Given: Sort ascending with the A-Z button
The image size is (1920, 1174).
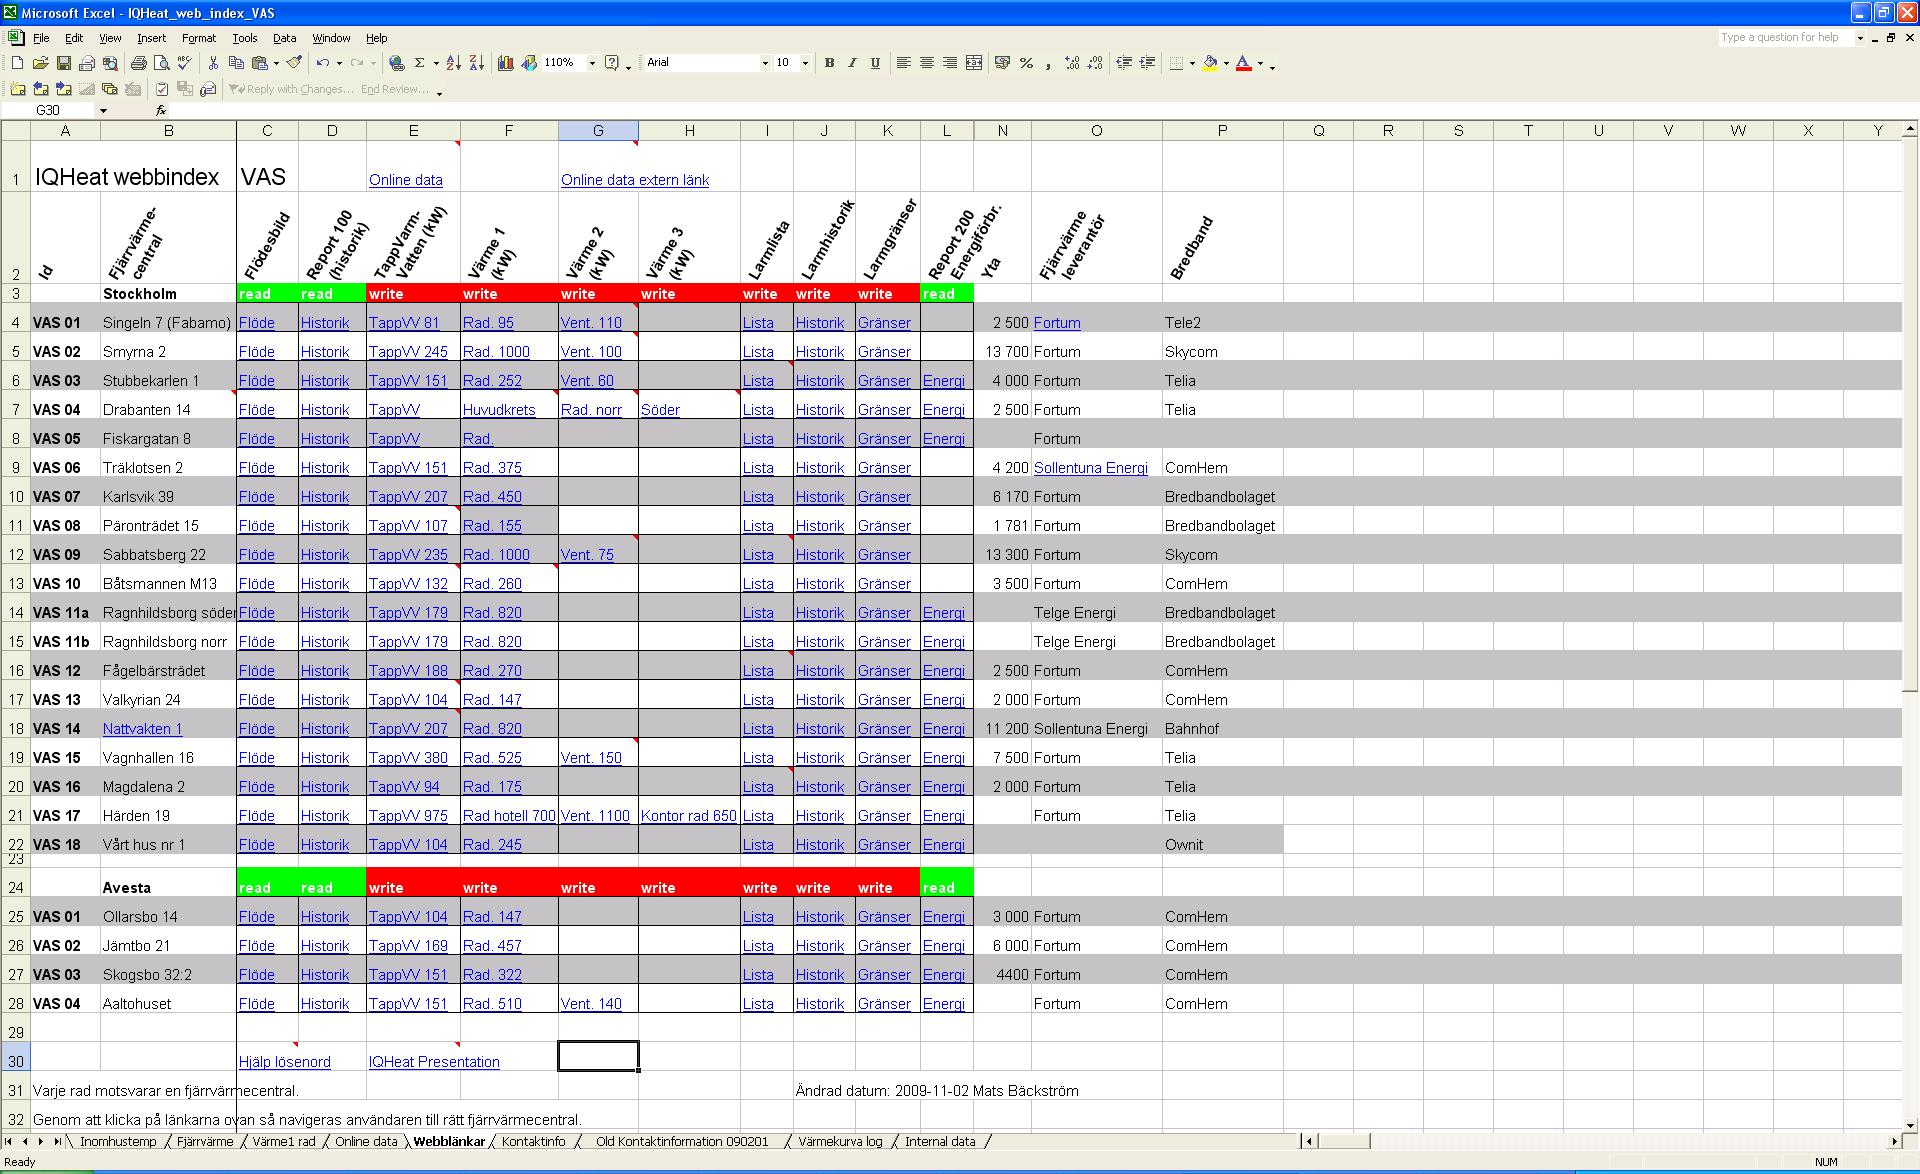Looking at the screenshot, I should 453,63.
